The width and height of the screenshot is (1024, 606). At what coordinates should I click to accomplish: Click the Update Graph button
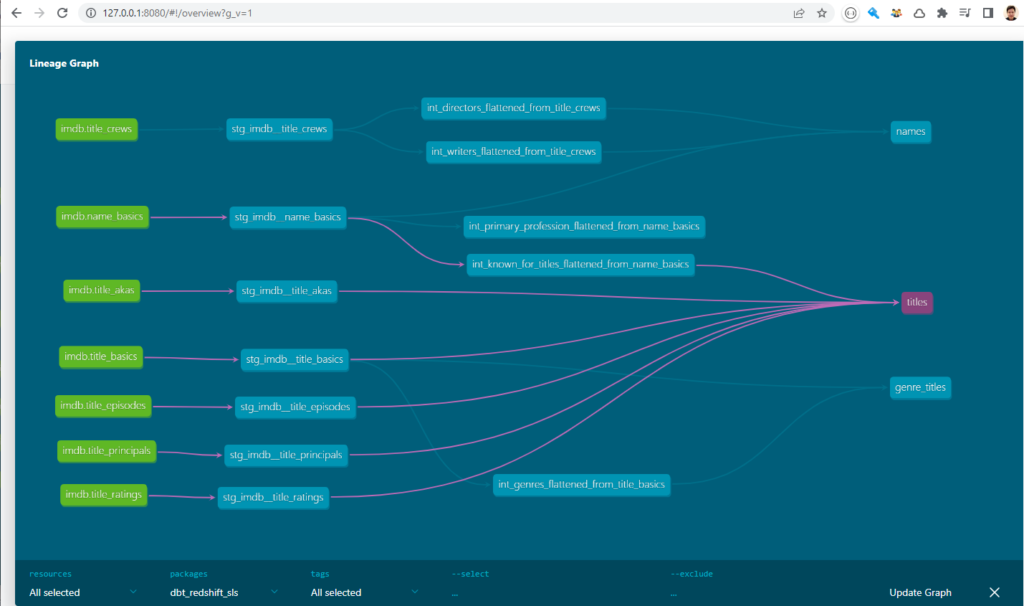pos(920,592)
